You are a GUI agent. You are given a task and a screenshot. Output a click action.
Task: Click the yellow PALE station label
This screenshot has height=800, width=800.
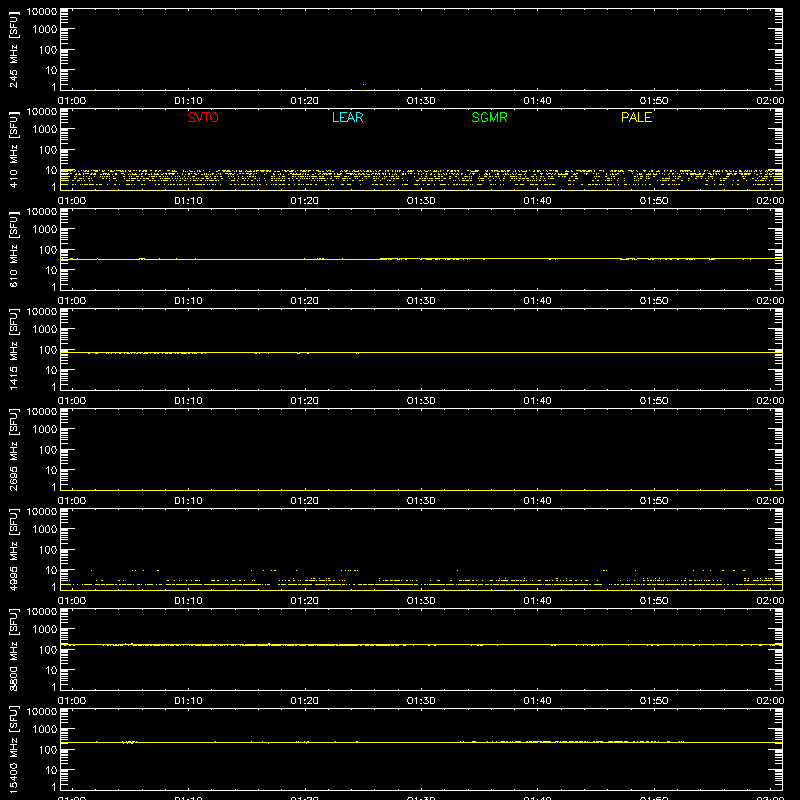[636, 117]
